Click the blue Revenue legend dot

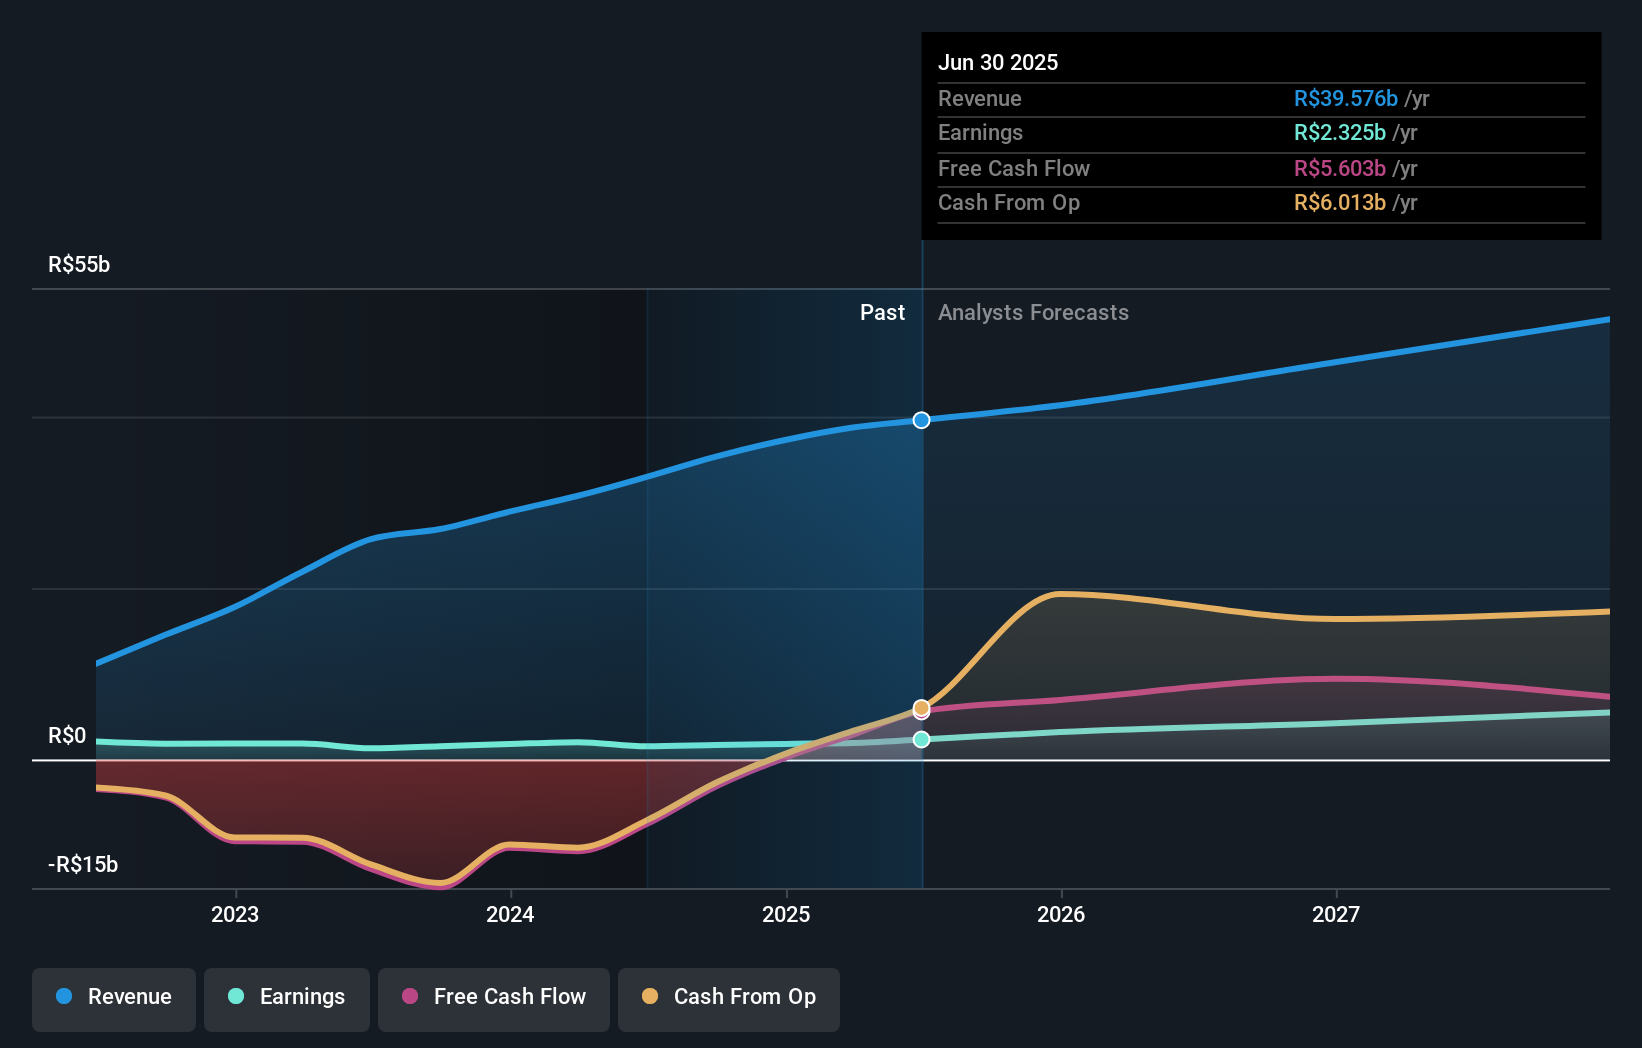click(64, 997)
